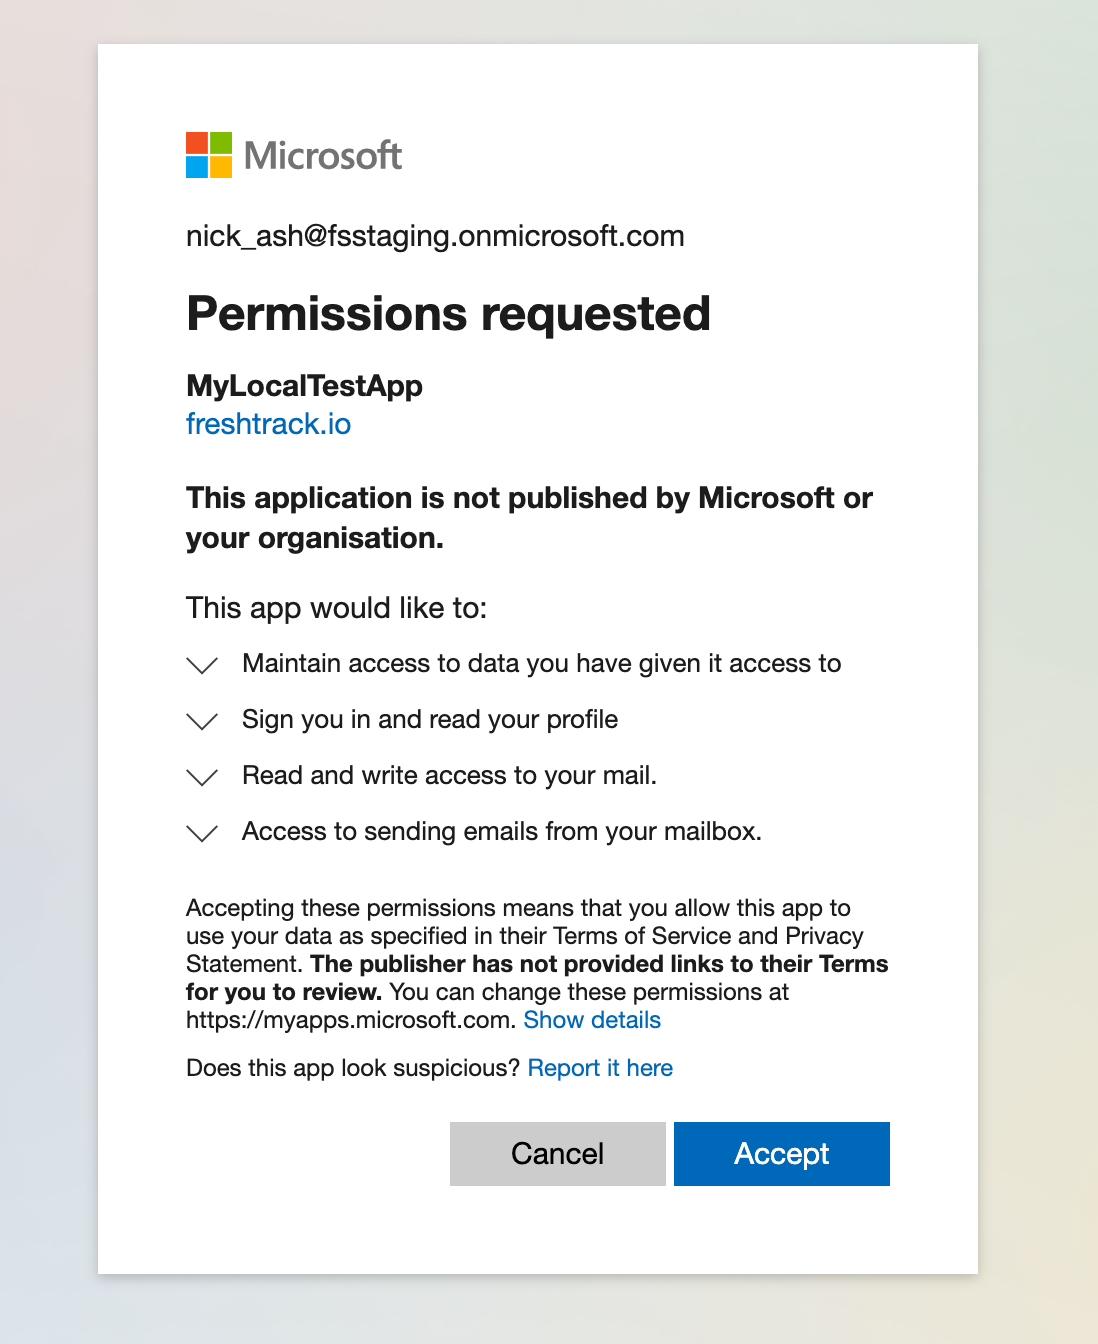
Task: Select 'Read and write access to your mail'
Action: 449,776
